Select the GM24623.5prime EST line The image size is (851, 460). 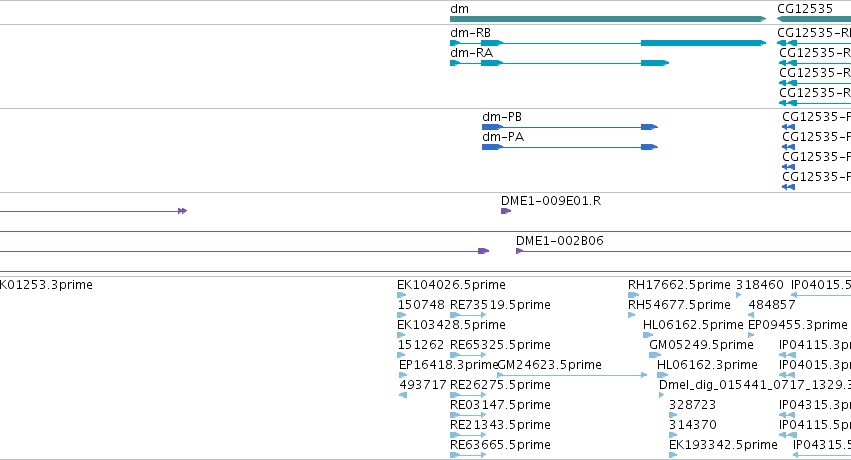click(572, 375)
